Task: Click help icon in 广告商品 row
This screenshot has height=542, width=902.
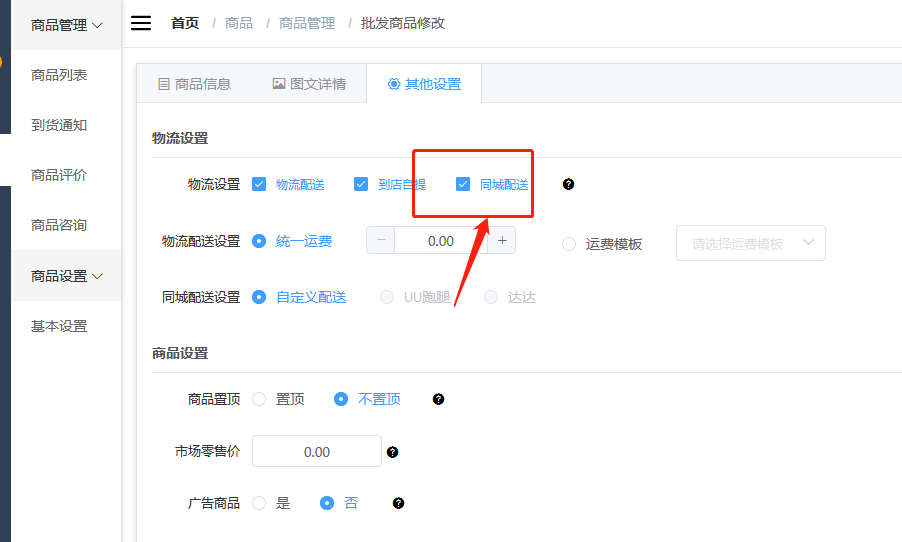Action: click(398, 503)
